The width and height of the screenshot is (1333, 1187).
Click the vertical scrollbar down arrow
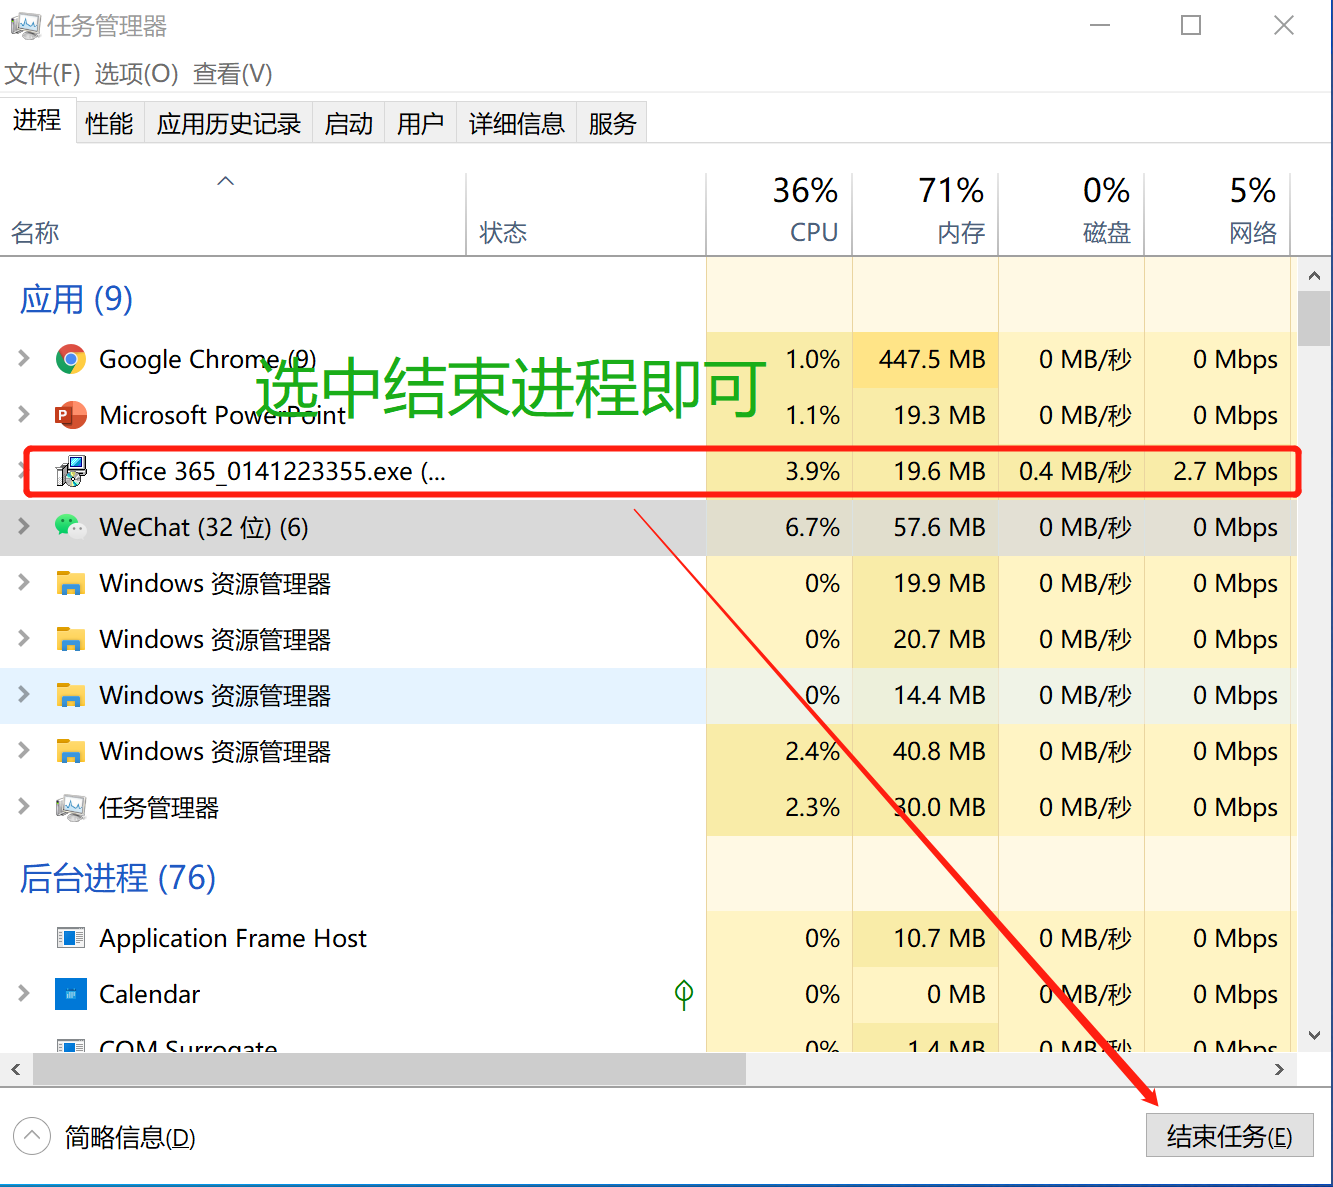pyautogui.click(x=1314, y=1035)
